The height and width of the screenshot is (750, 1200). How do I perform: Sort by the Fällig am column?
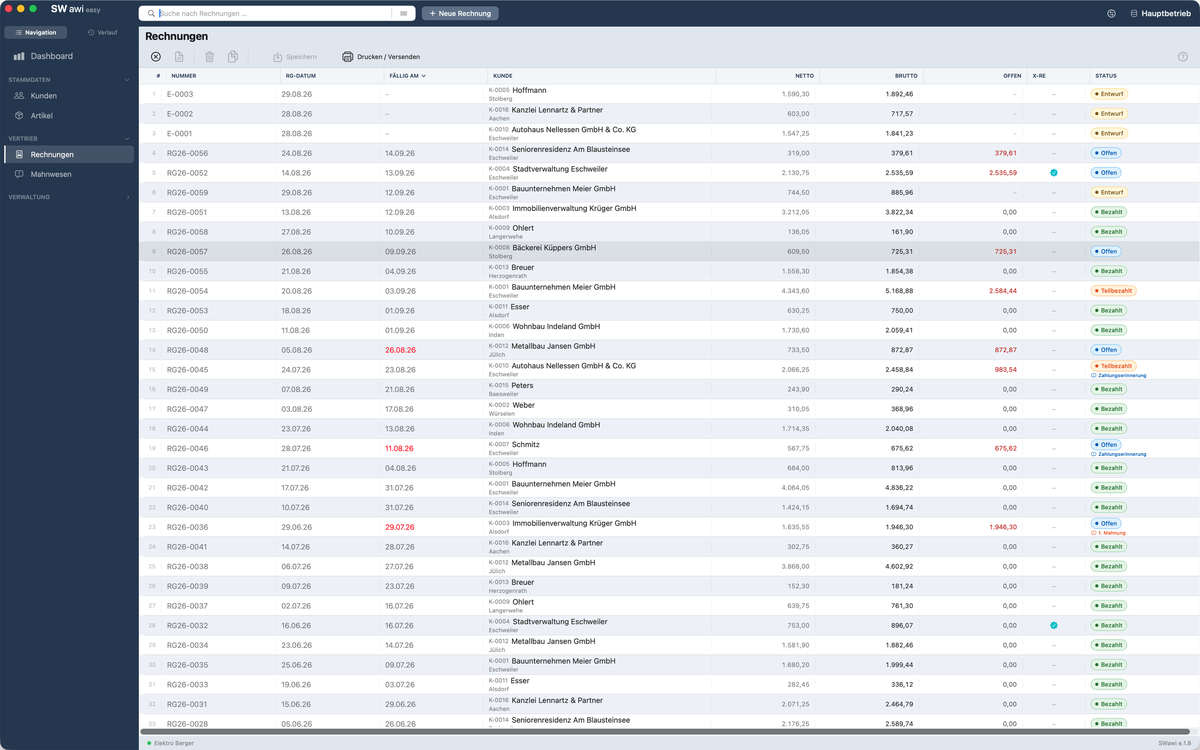coord(407,76)
